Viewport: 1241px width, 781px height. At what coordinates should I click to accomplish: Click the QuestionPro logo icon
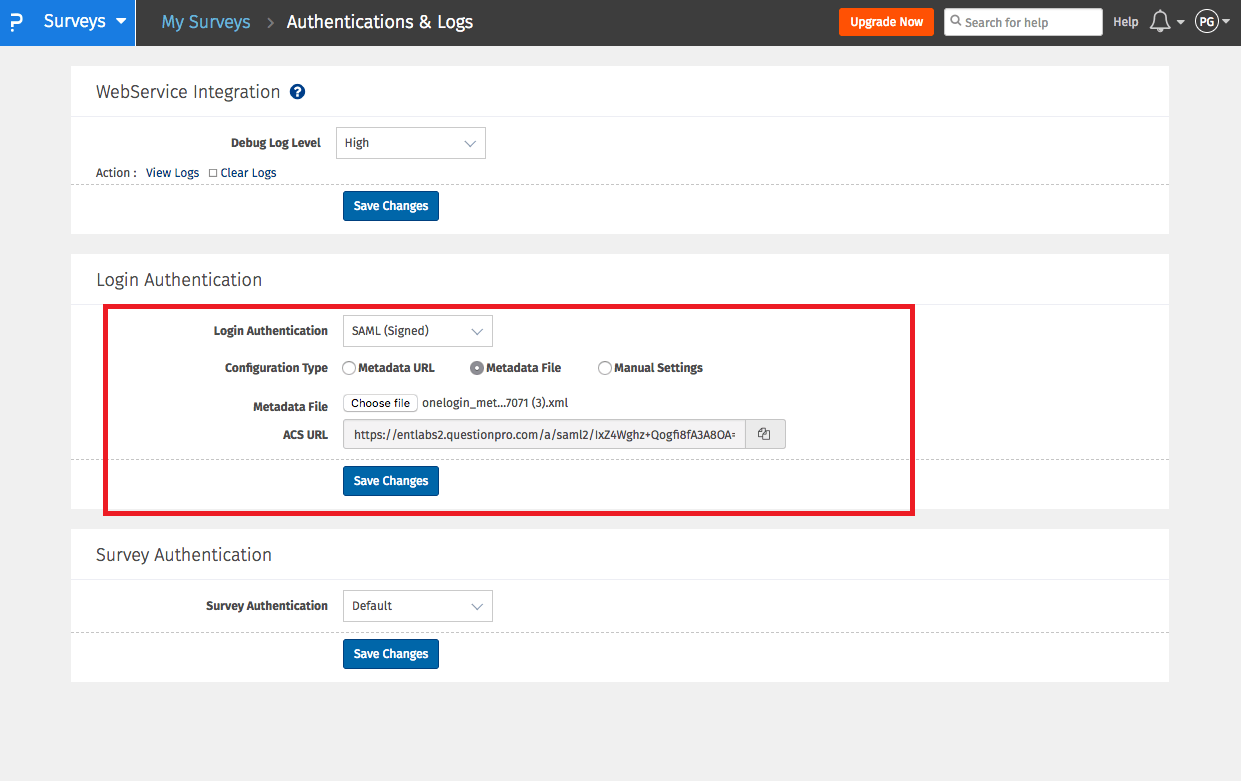16,22
